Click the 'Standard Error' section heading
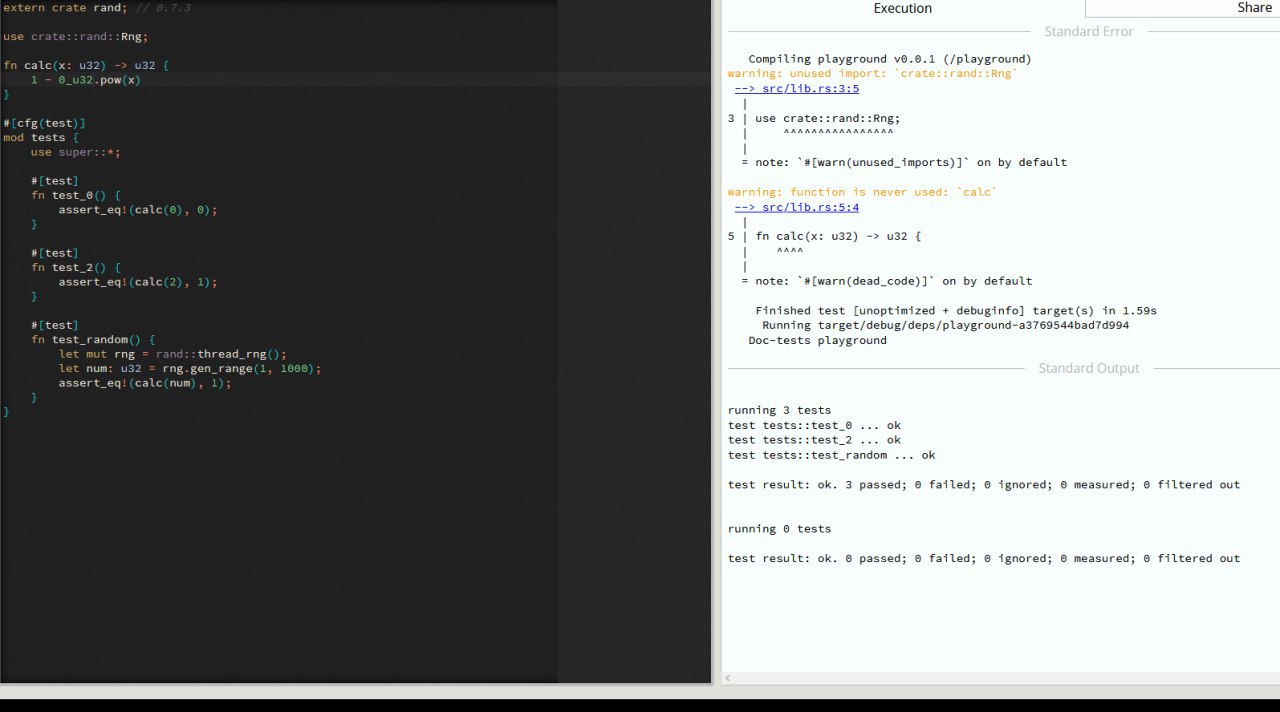Image resolution: width=1280 pixels, height=712 pixels. 1089,31
